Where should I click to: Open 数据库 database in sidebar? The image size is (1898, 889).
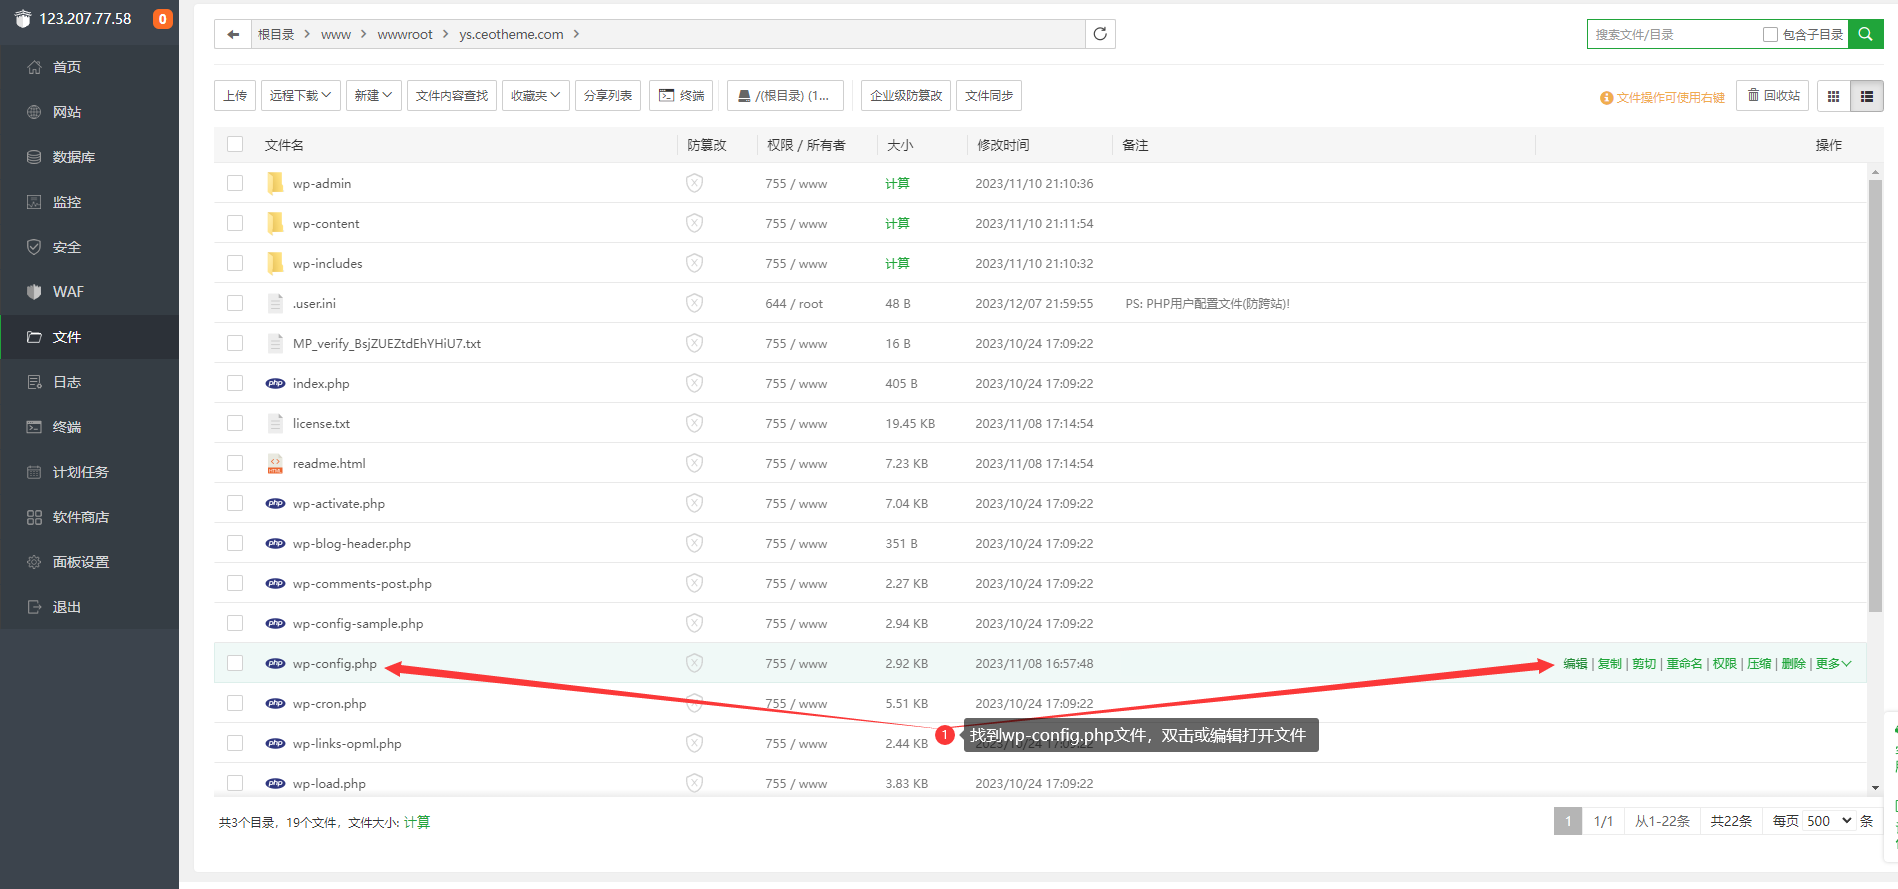(89, 157)
